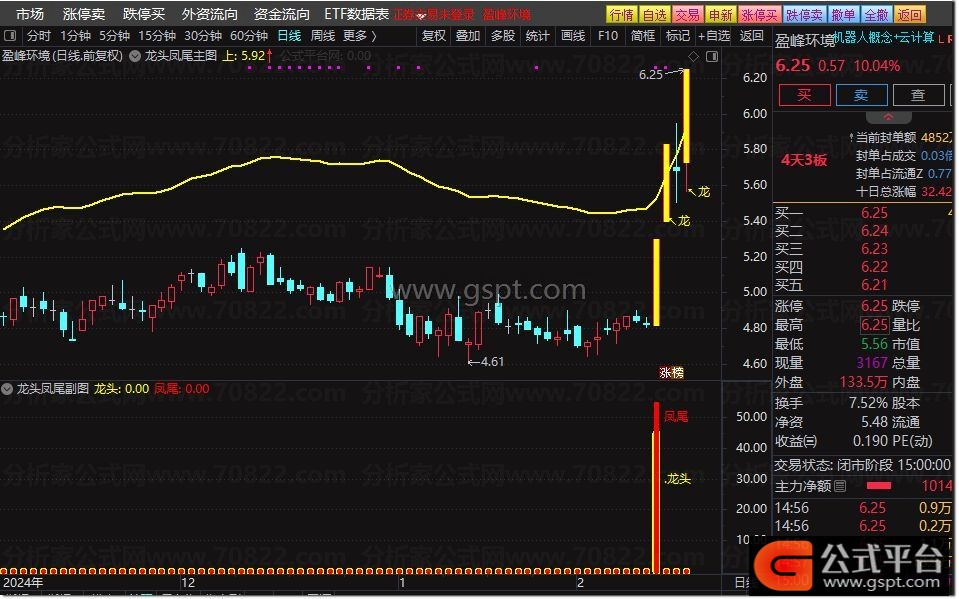
Task: Click the 最低 value 5.56
Action: (x=874, y=344)
